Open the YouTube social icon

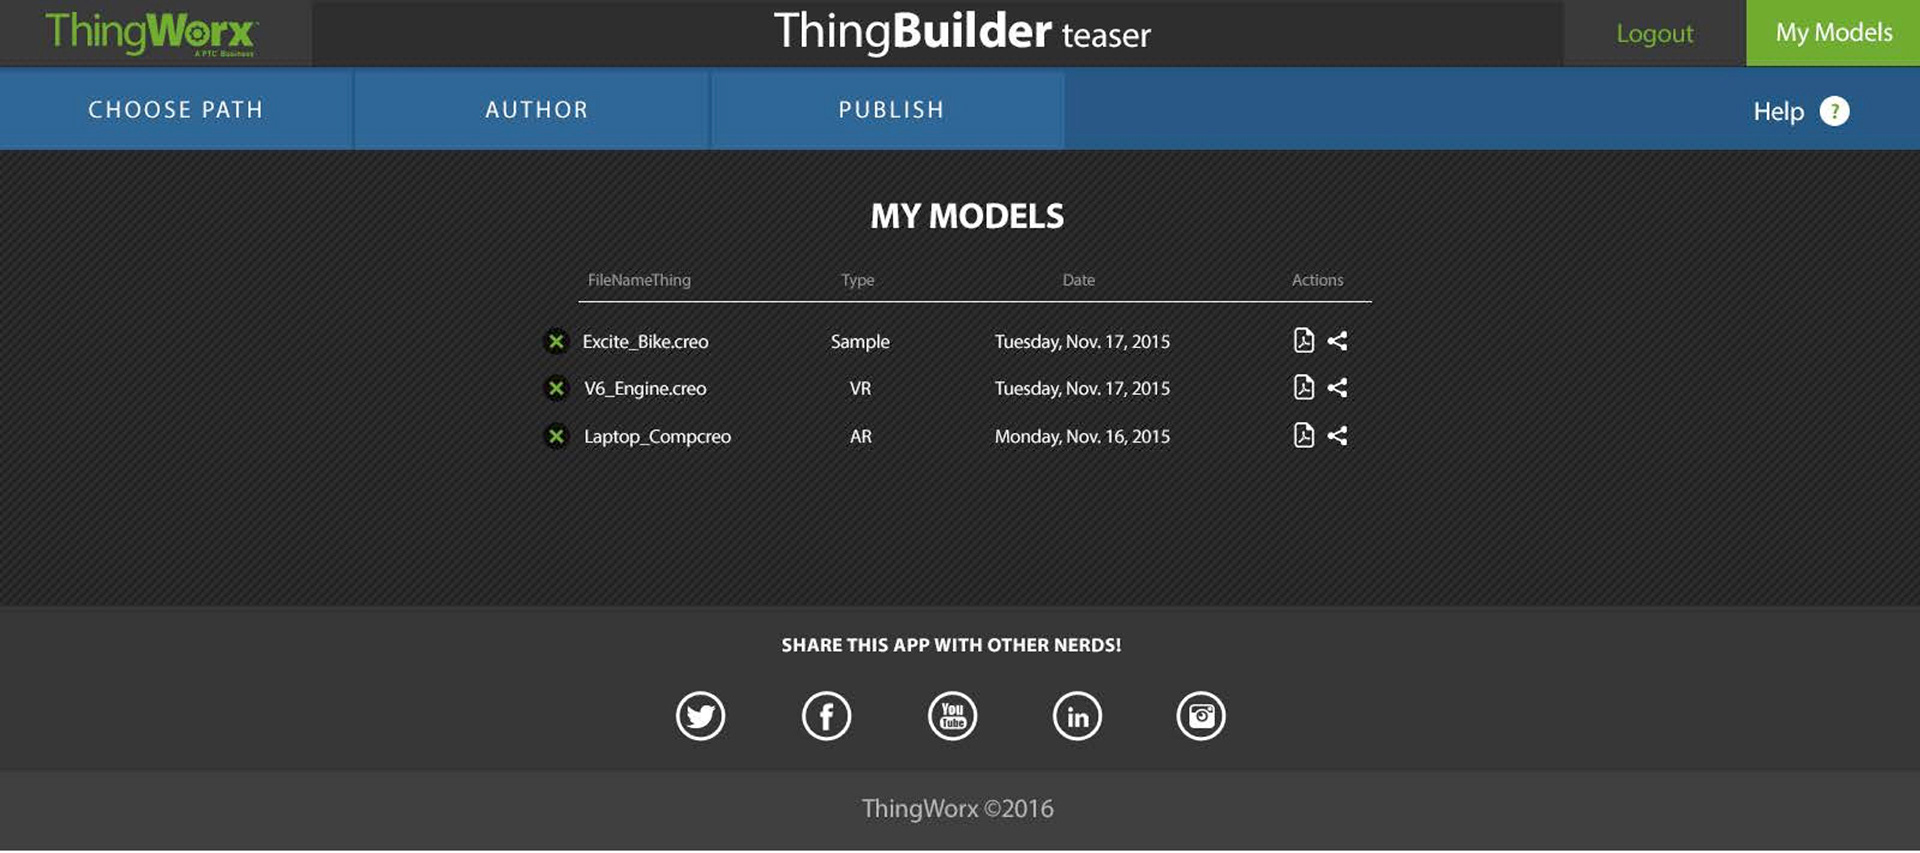point(952,716)
